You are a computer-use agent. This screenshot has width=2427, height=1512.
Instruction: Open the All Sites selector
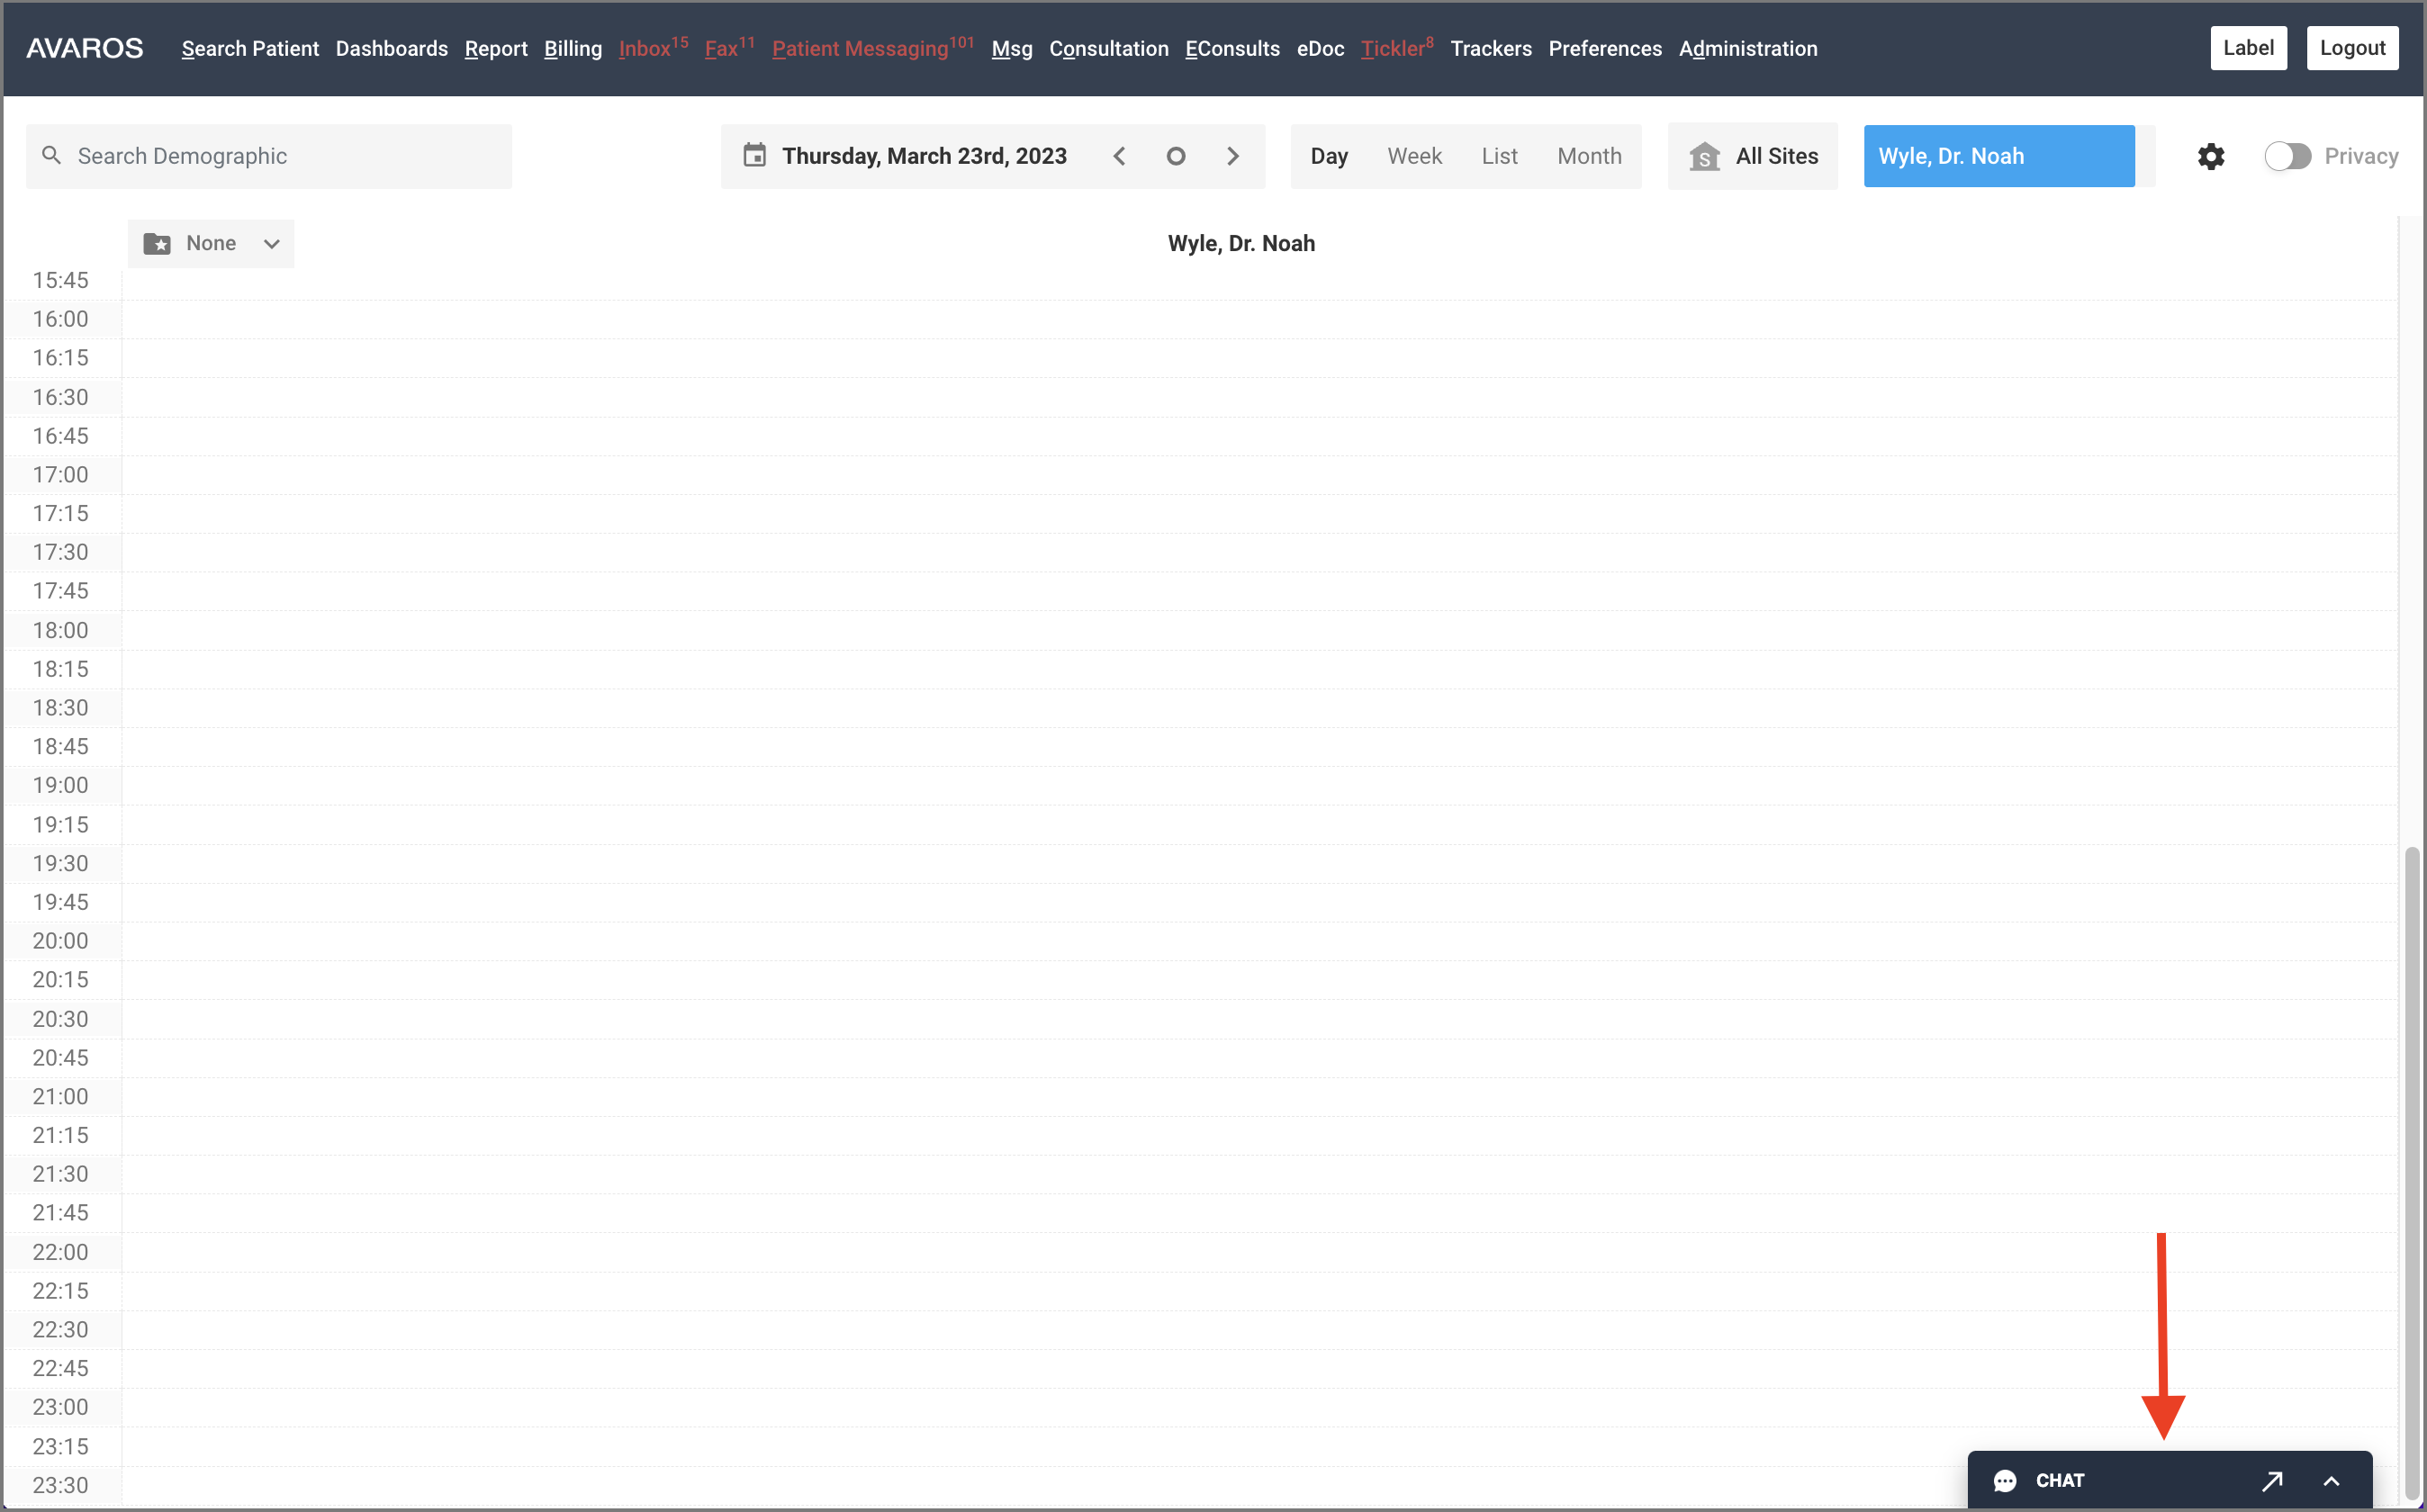pyautogui.click(x=1753, y=156)
